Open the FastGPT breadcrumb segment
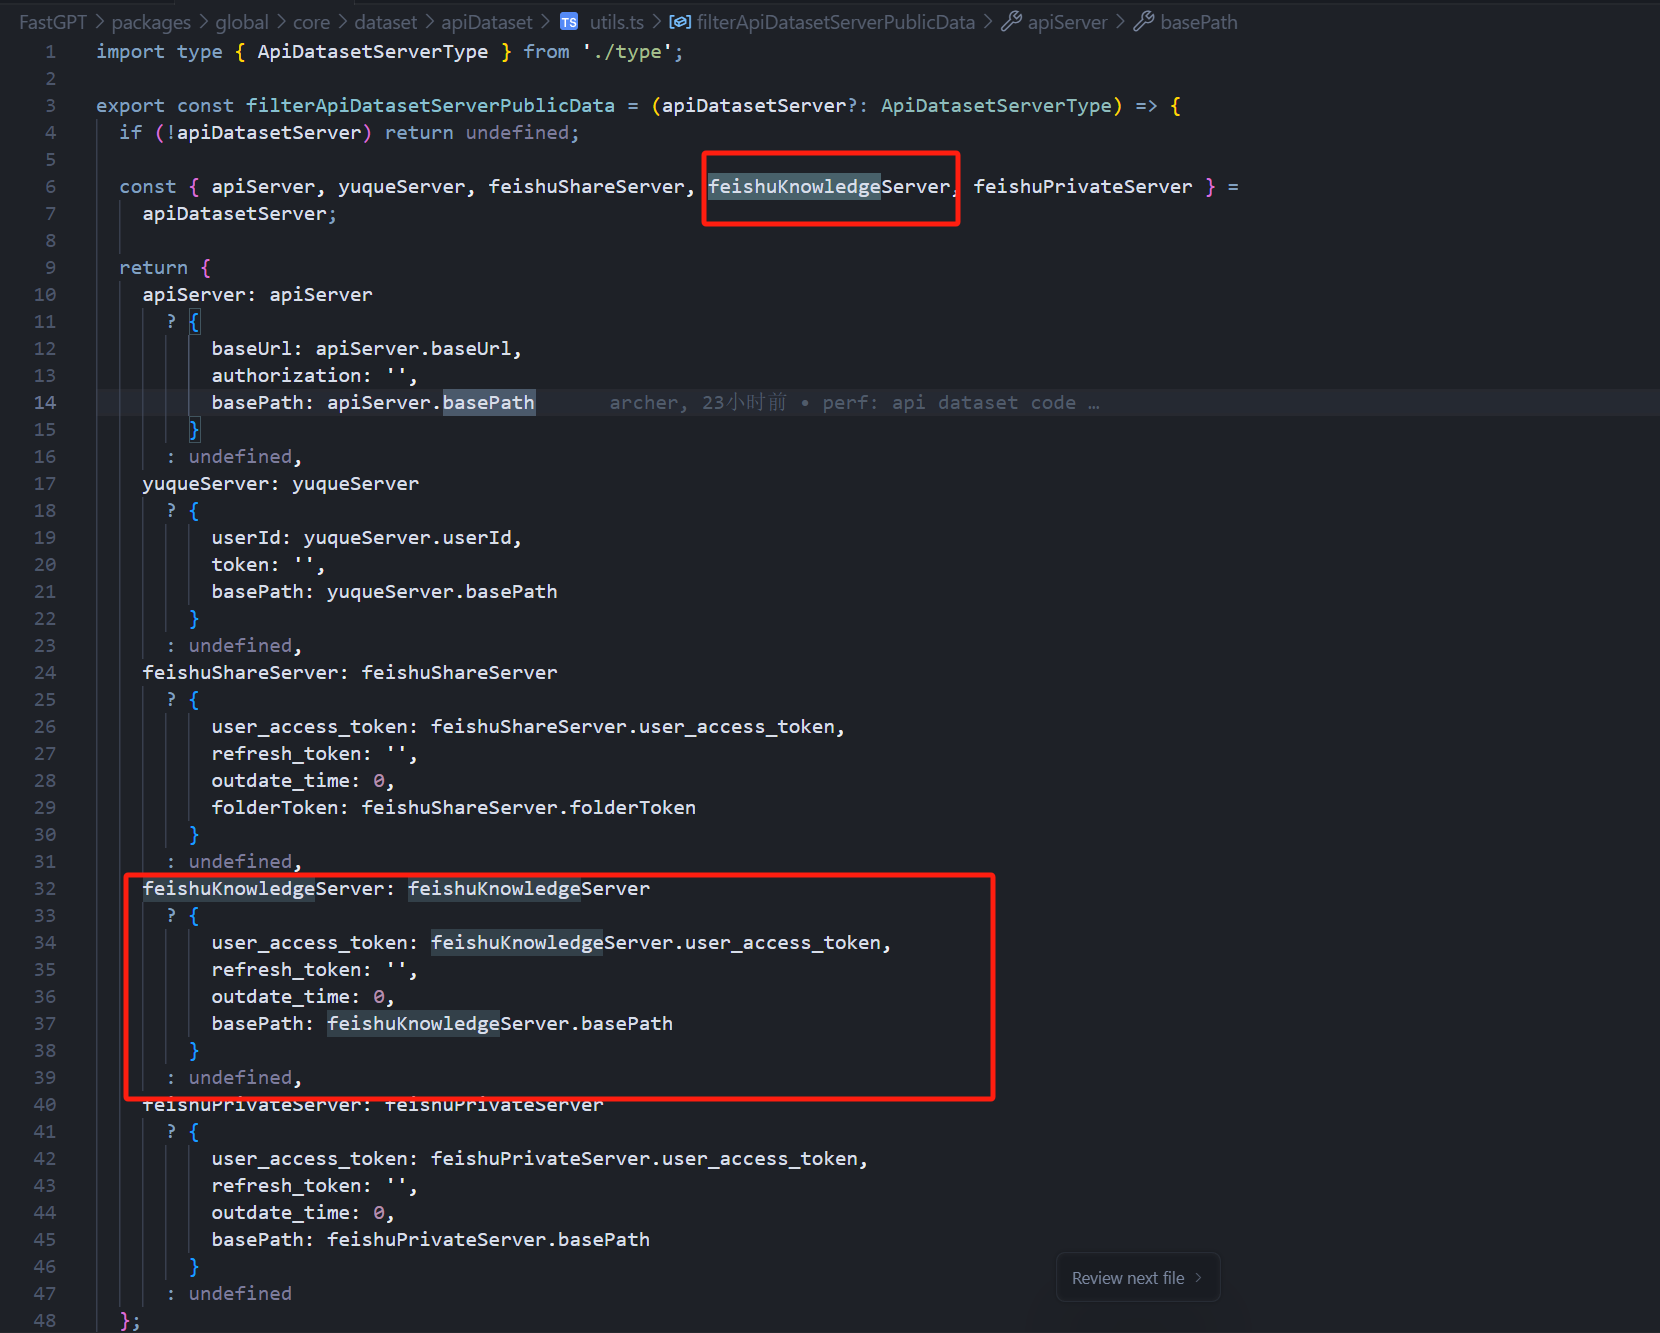 point(53,22)
